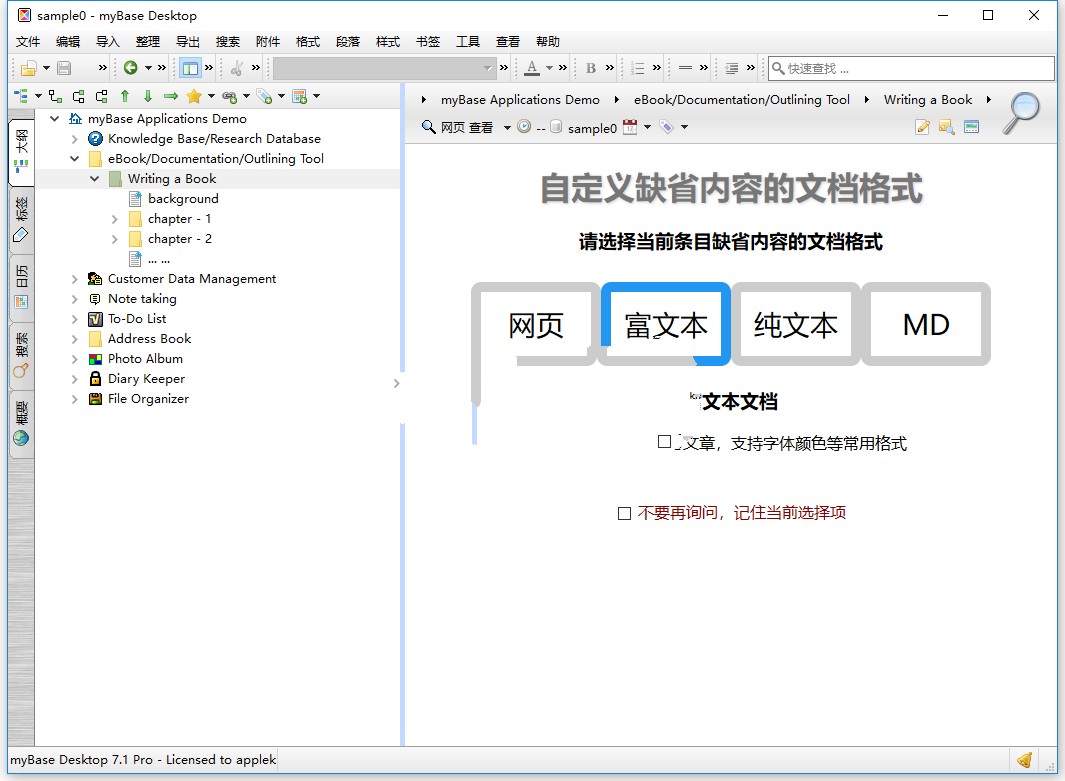This screenshot has height=781, width=1065.
Task: Click the add link chain icon
Action: 230,97
